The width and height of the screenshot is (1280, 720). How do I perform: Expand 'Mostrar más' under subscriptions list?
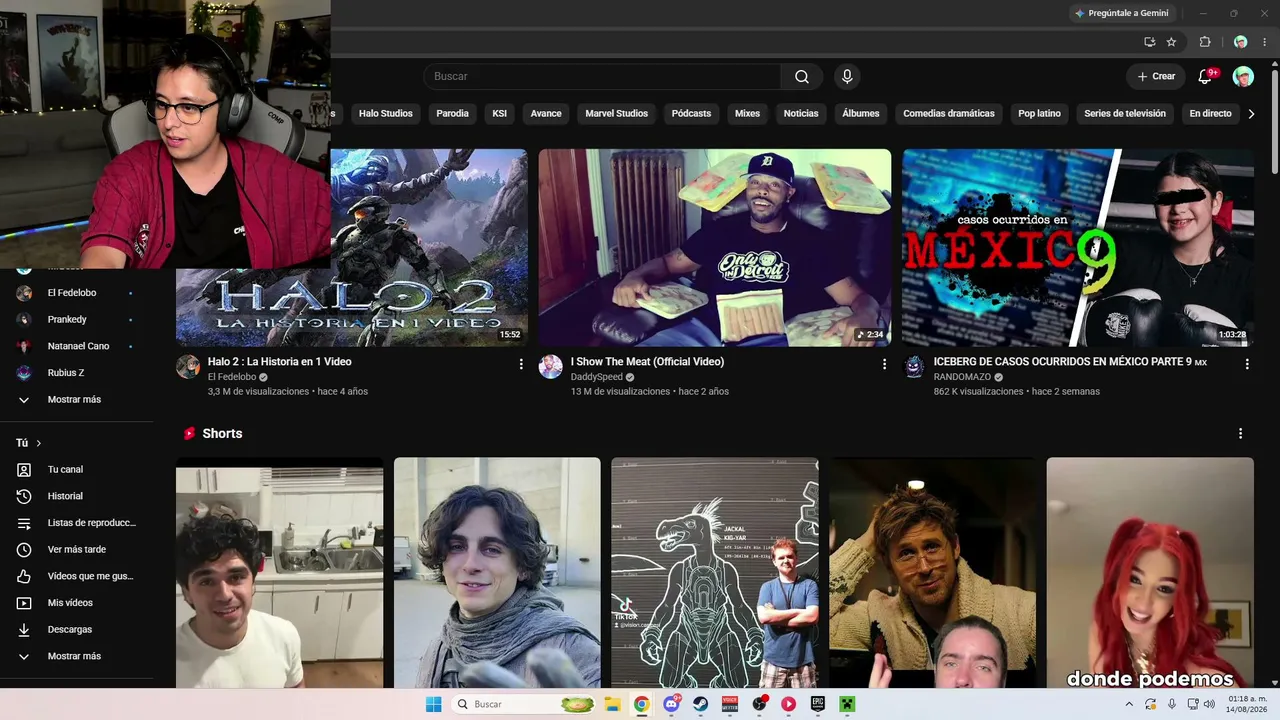(x=74, y=400)
